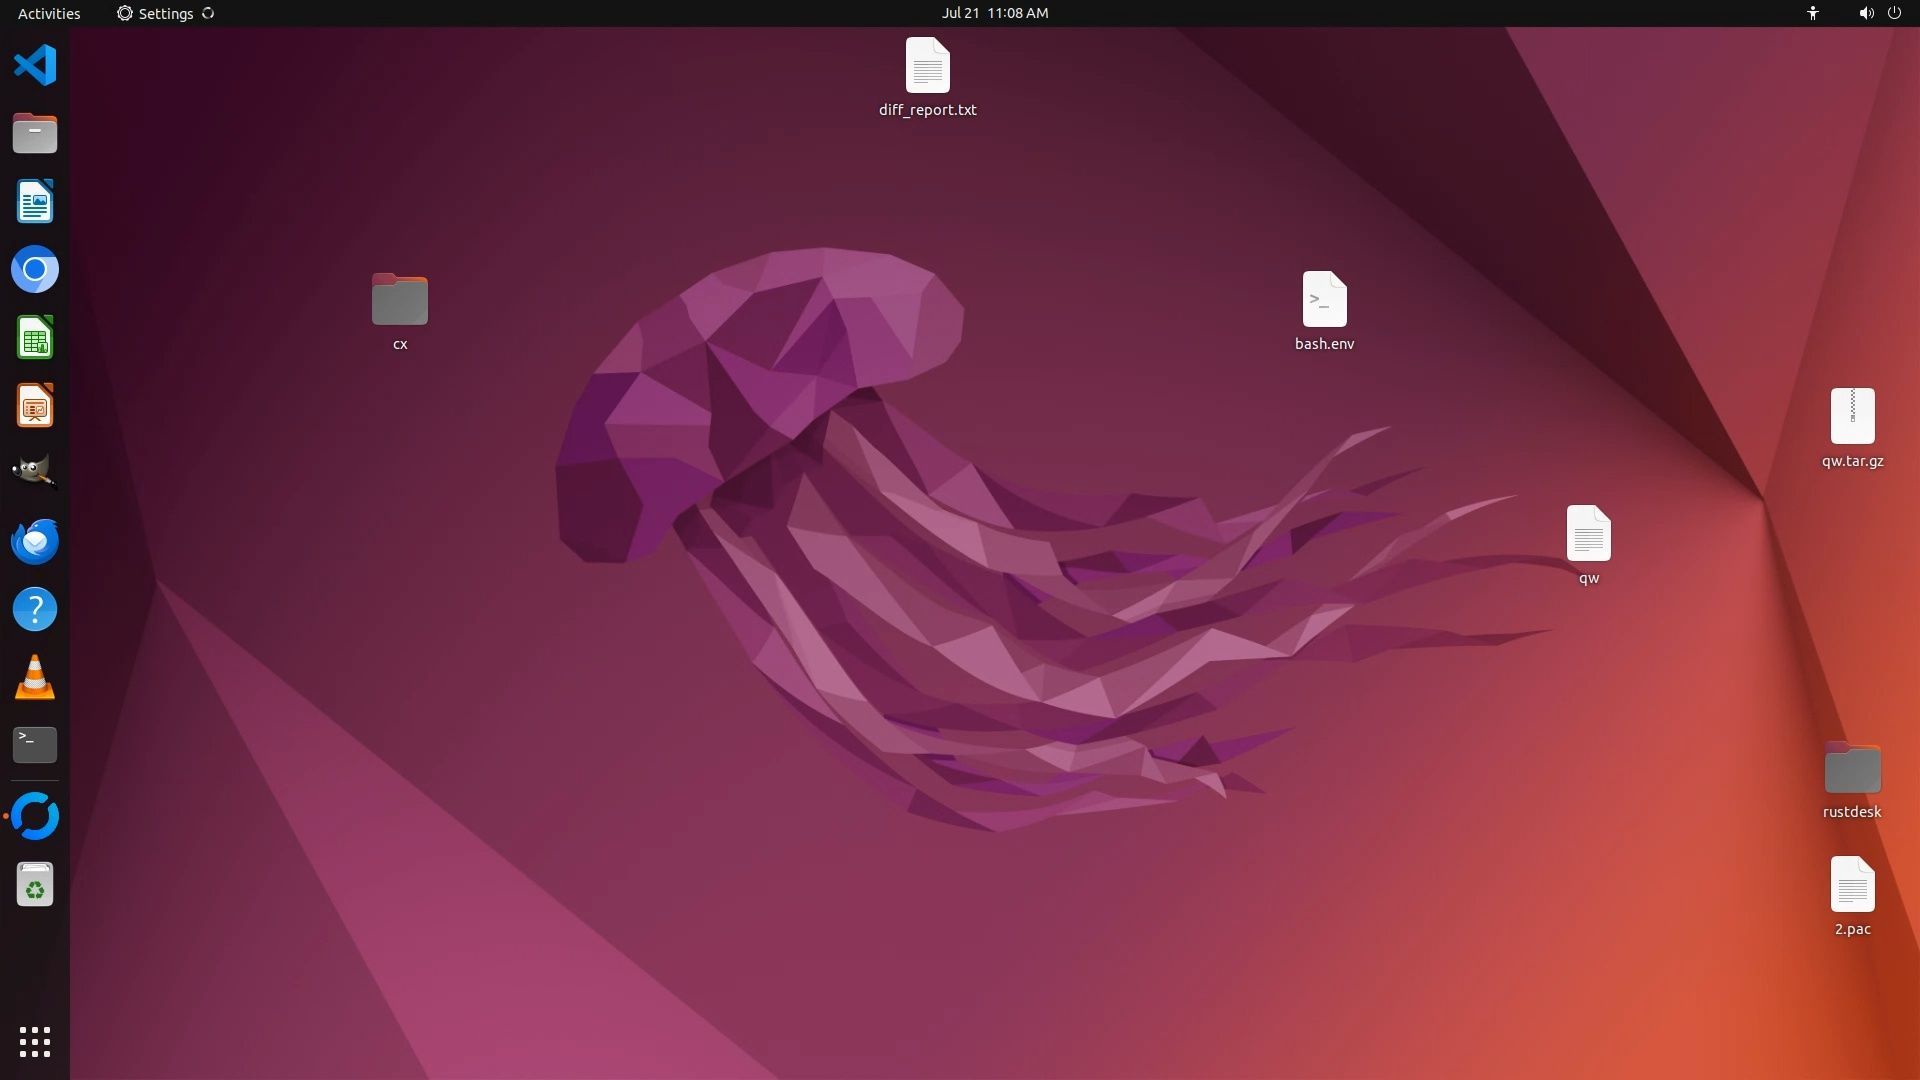Open LibreOffice Calc spreadsheet app
This screenshot has height=1080, width=1920.
tap(35, 338)
